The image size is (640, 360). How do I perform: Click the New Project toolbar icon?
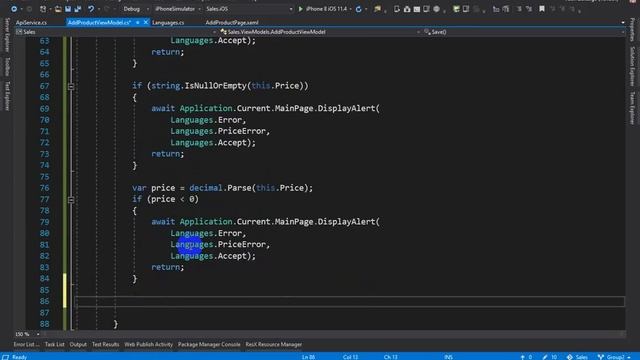43,9
